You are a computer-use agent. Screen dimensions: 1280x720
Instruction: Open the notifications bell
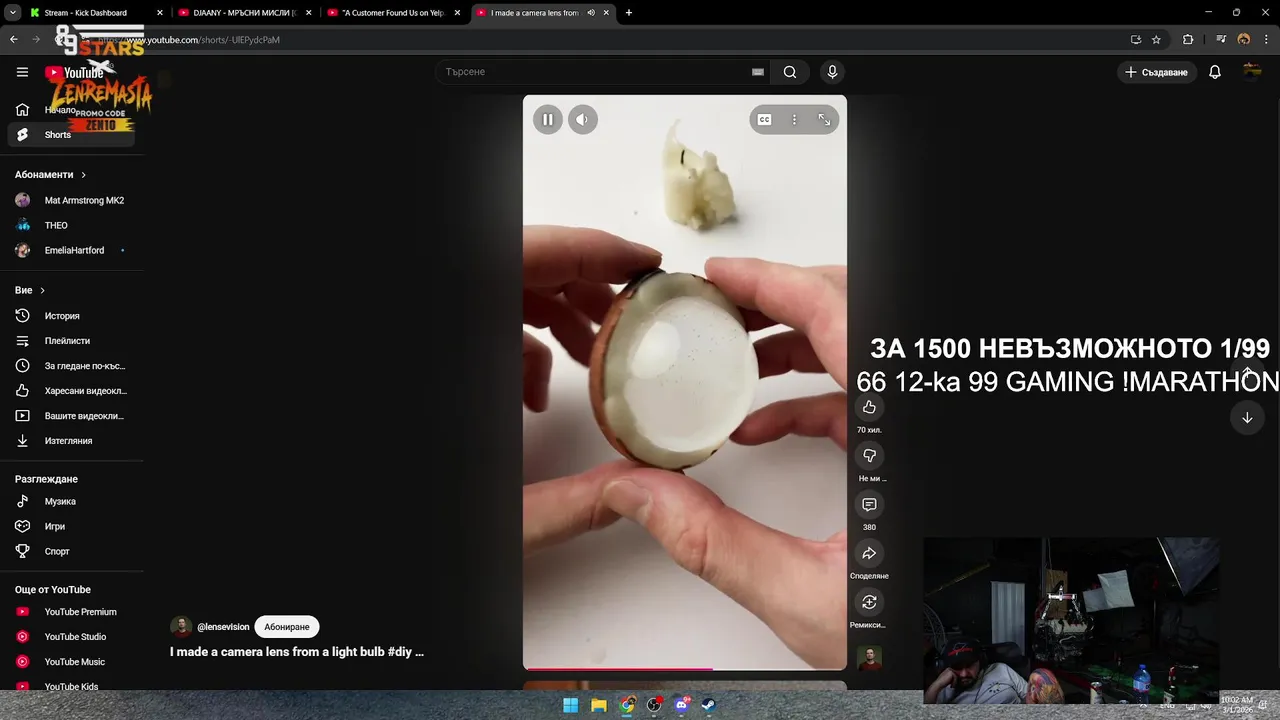(x=1215, y=72)
